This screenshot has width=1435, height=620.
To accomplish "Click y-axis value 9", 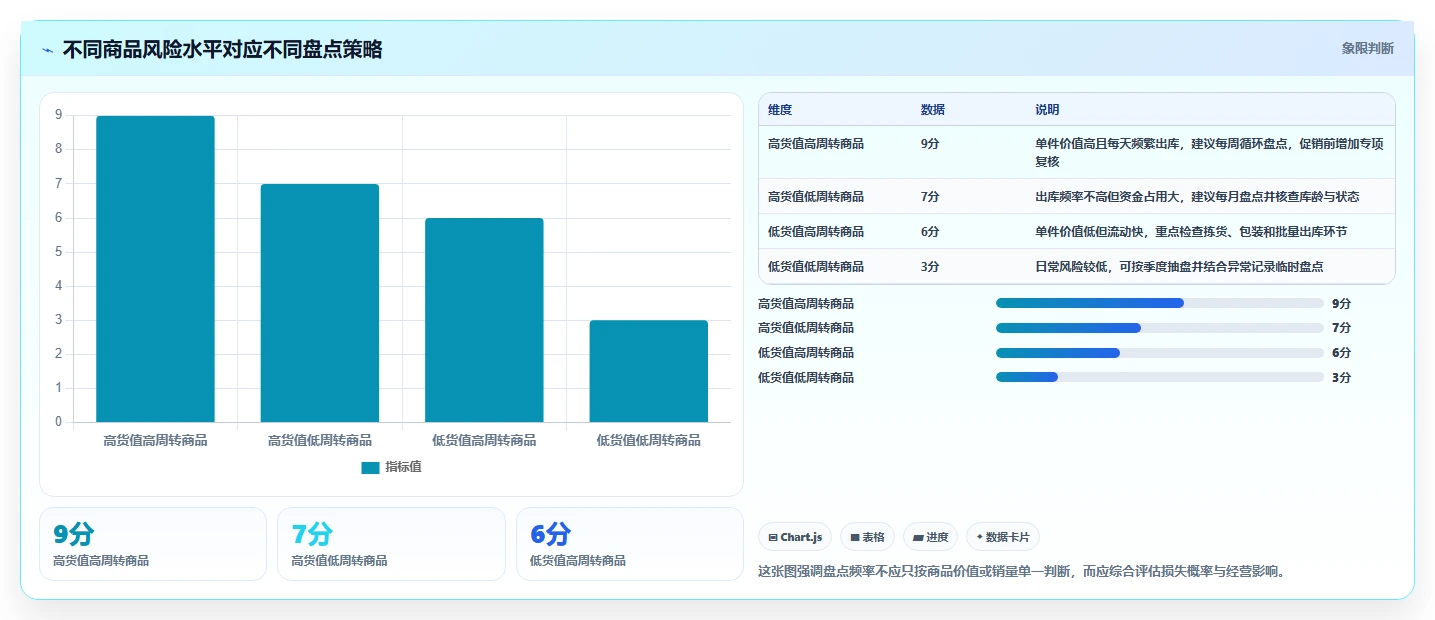I will 58,115.
